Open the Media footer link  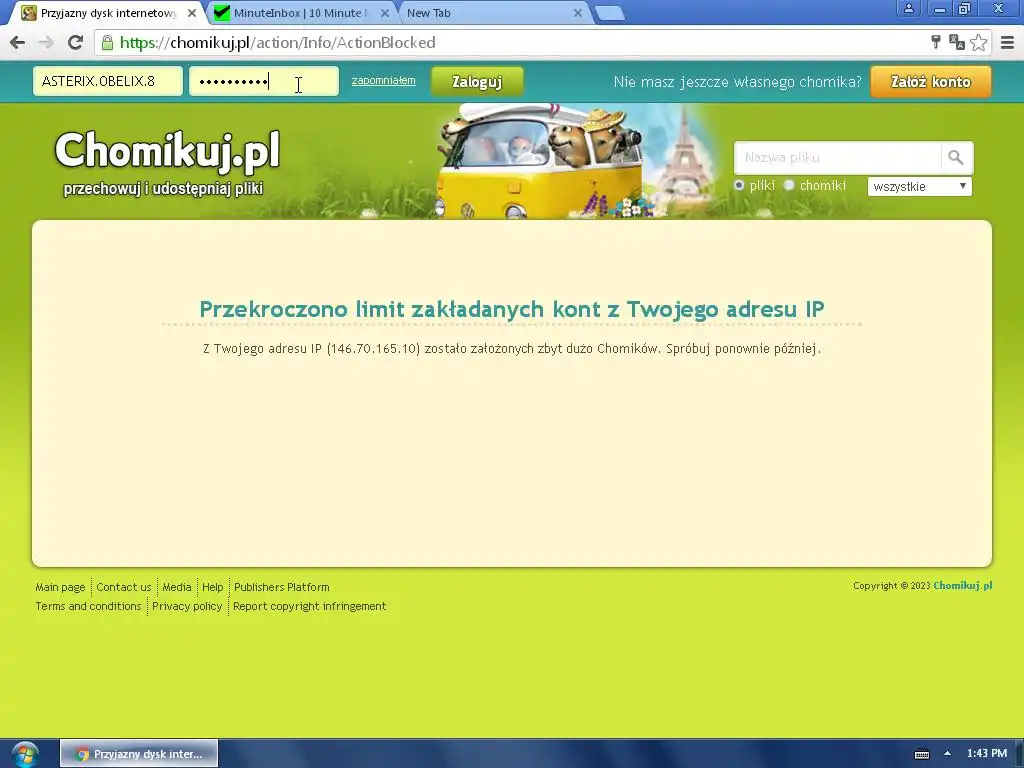176,587
